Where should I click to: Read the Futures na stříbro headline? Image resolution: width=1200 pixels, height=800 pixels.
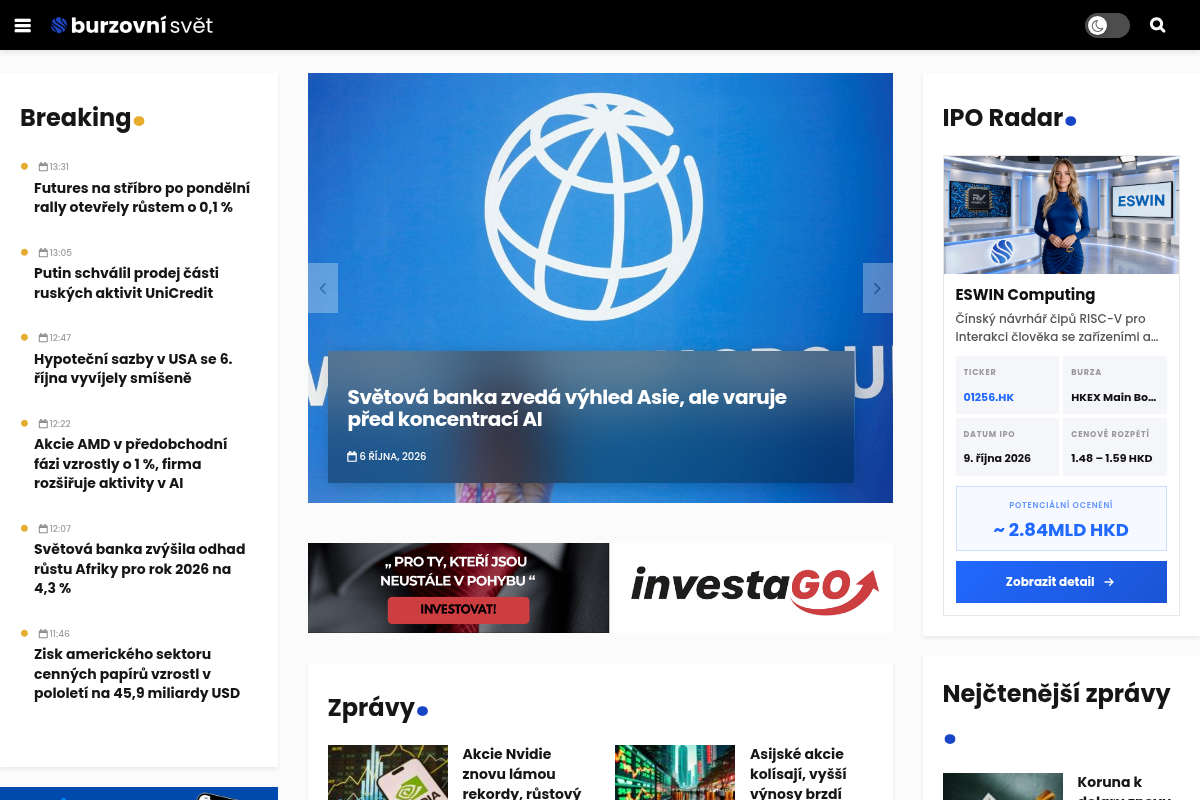tap(142, 198)
